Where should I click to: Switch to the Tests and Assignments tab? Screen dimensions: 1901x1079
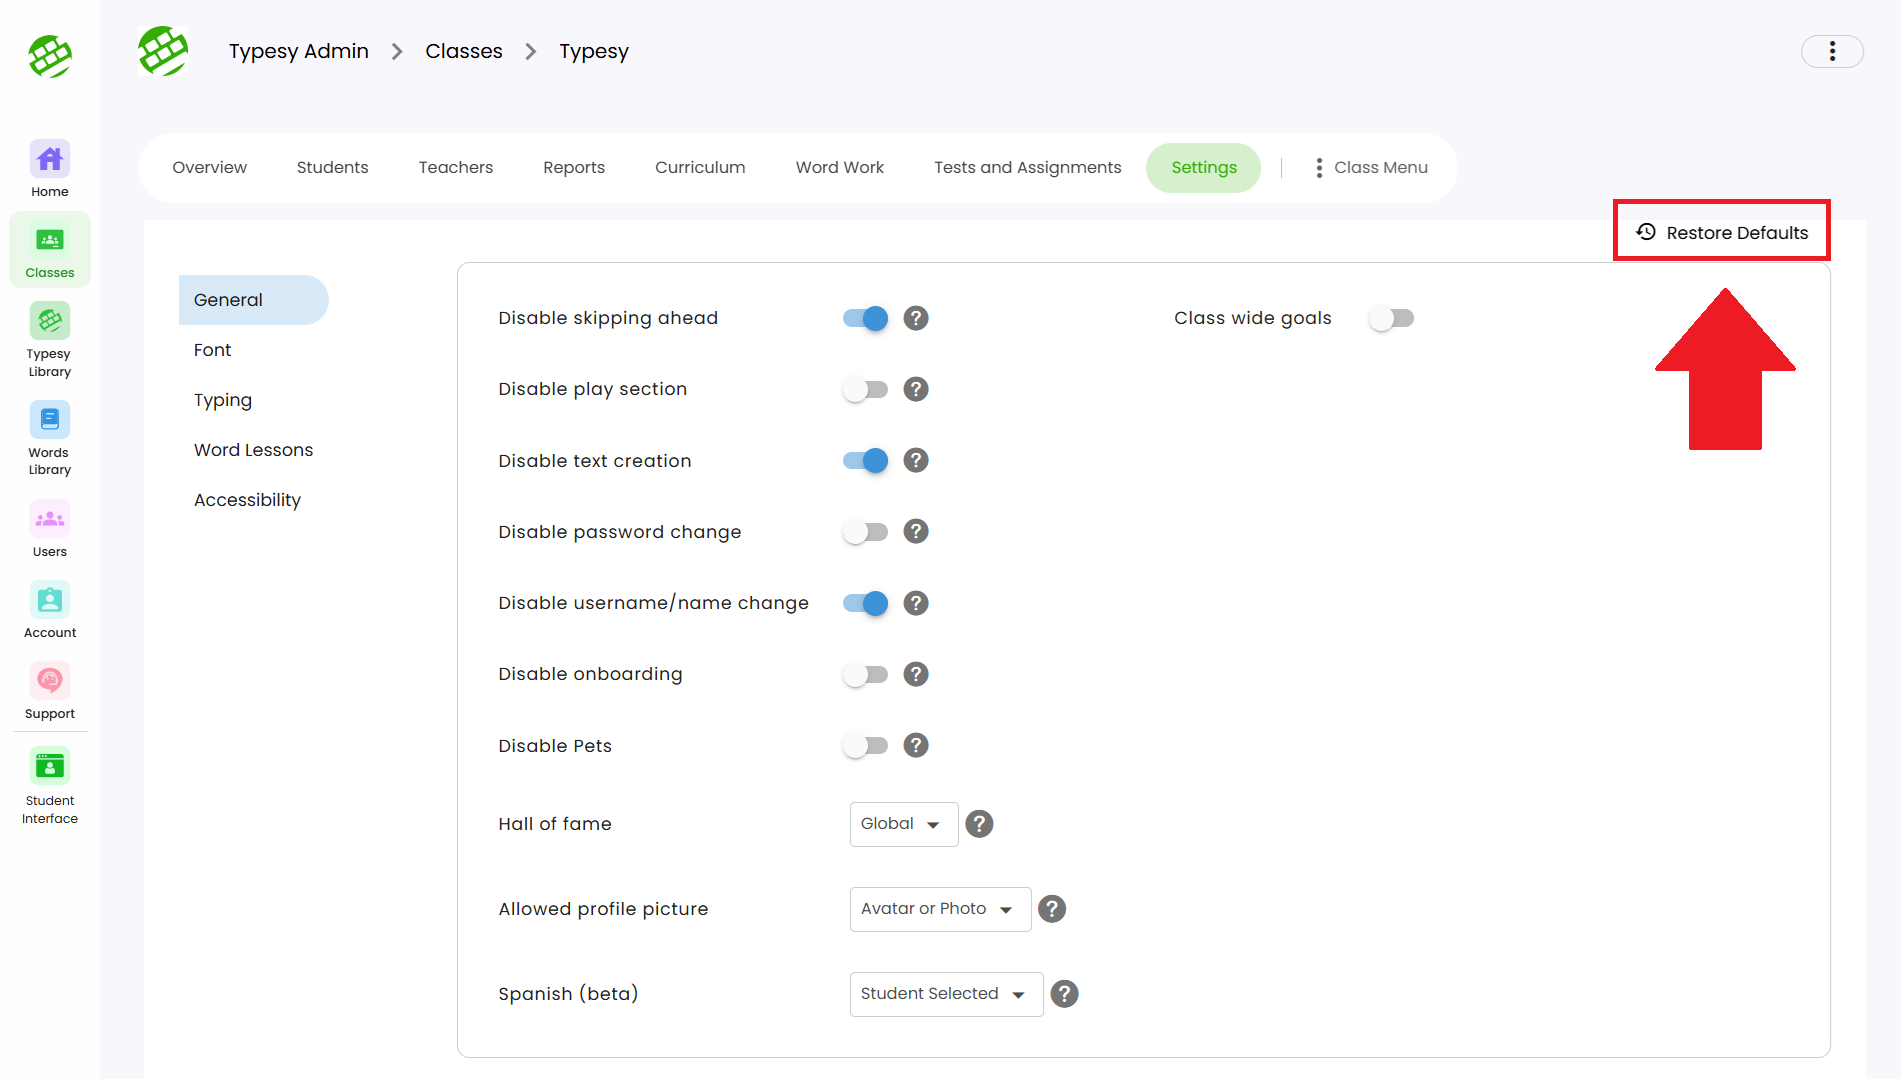(1027, 168)
